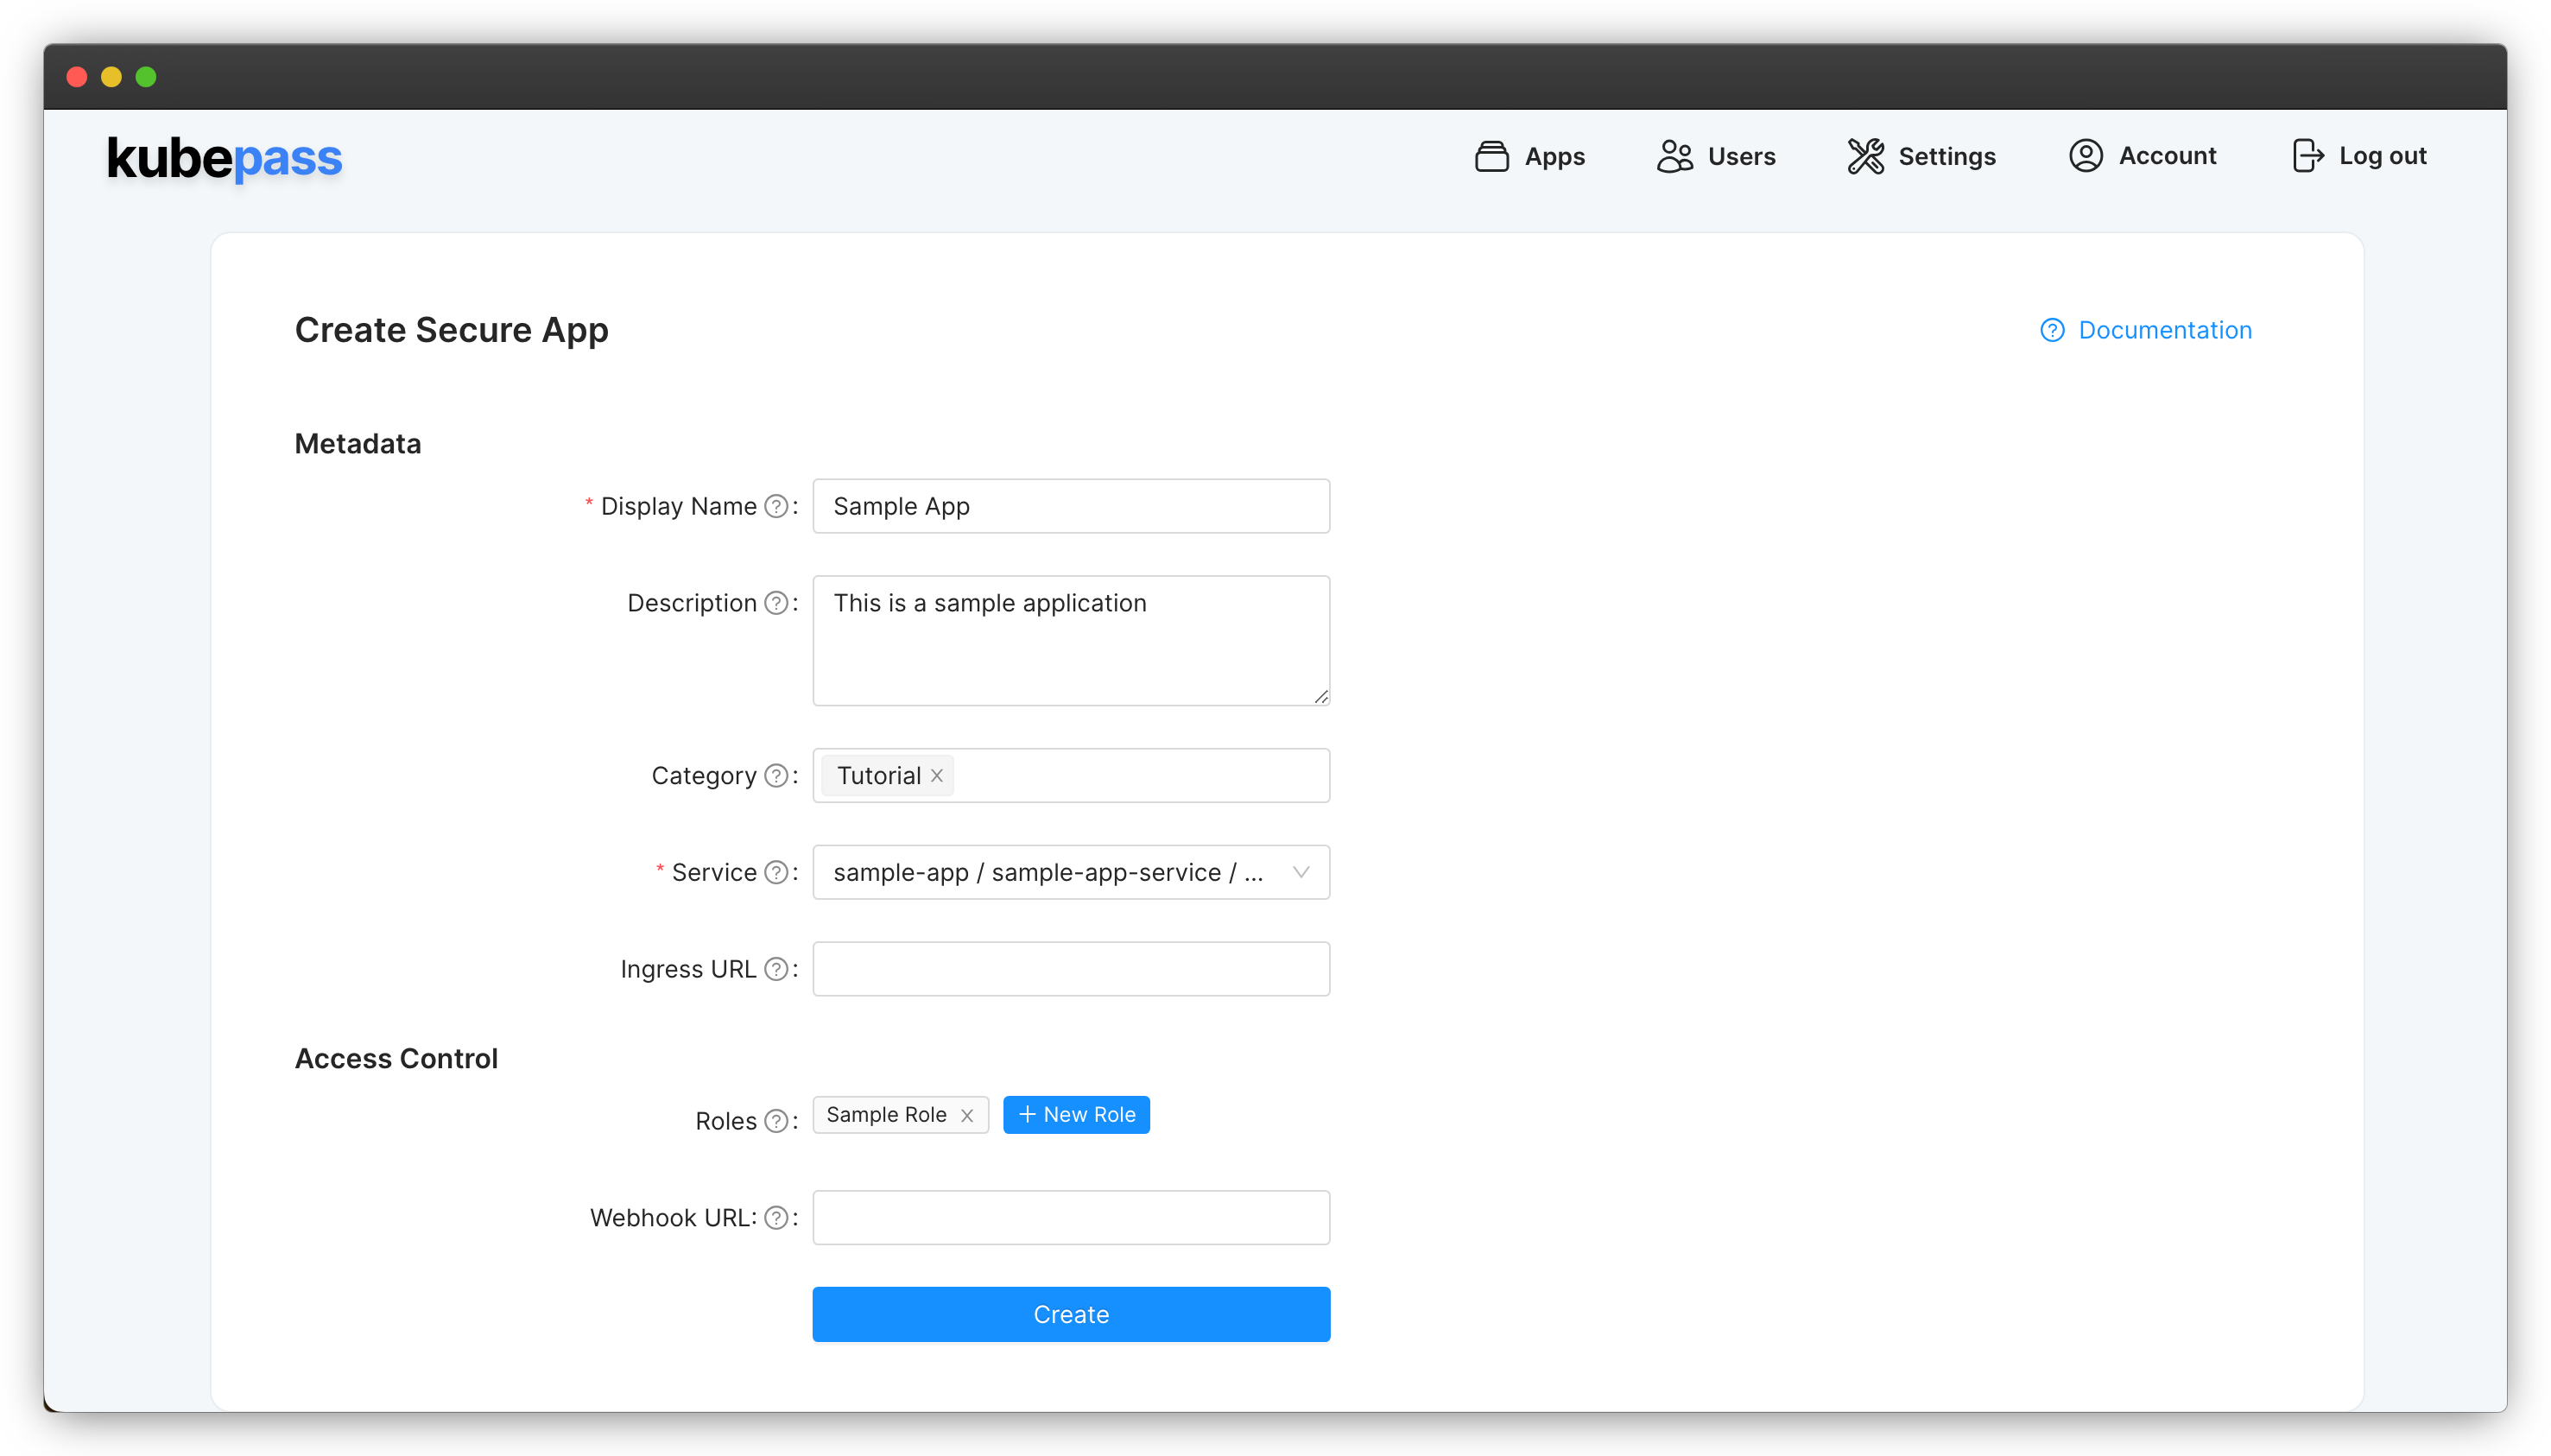Click inside the Webhook URL input field
Image resolution: width=2551 pixels, height=1456 pixels.
tap(1070, 1217)
